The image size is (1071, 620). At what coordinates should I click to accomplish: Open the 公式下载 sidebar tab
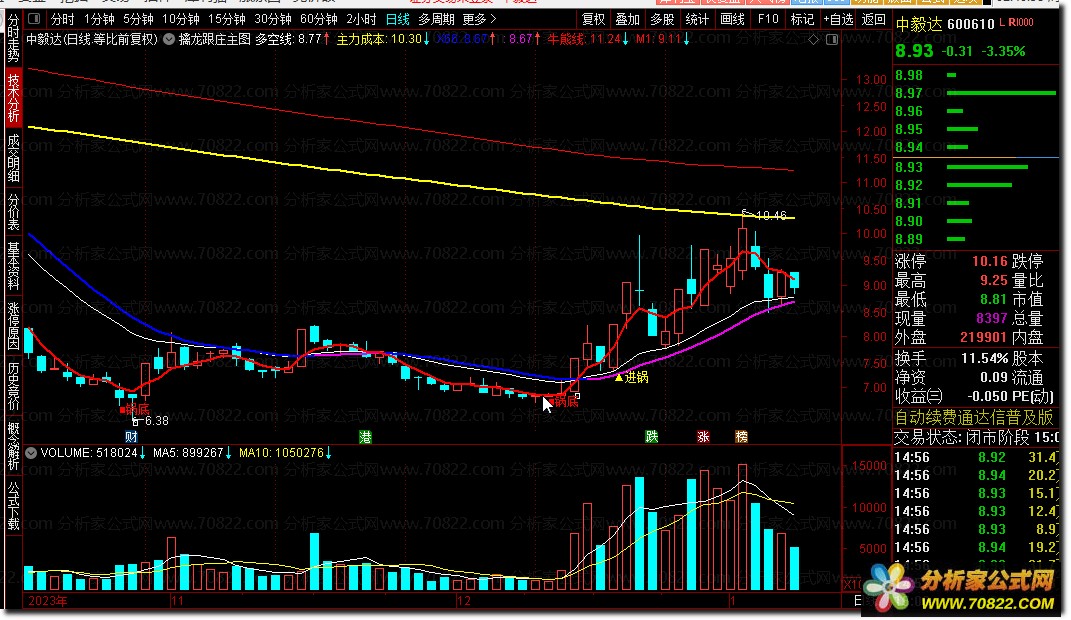pos(14,506)
